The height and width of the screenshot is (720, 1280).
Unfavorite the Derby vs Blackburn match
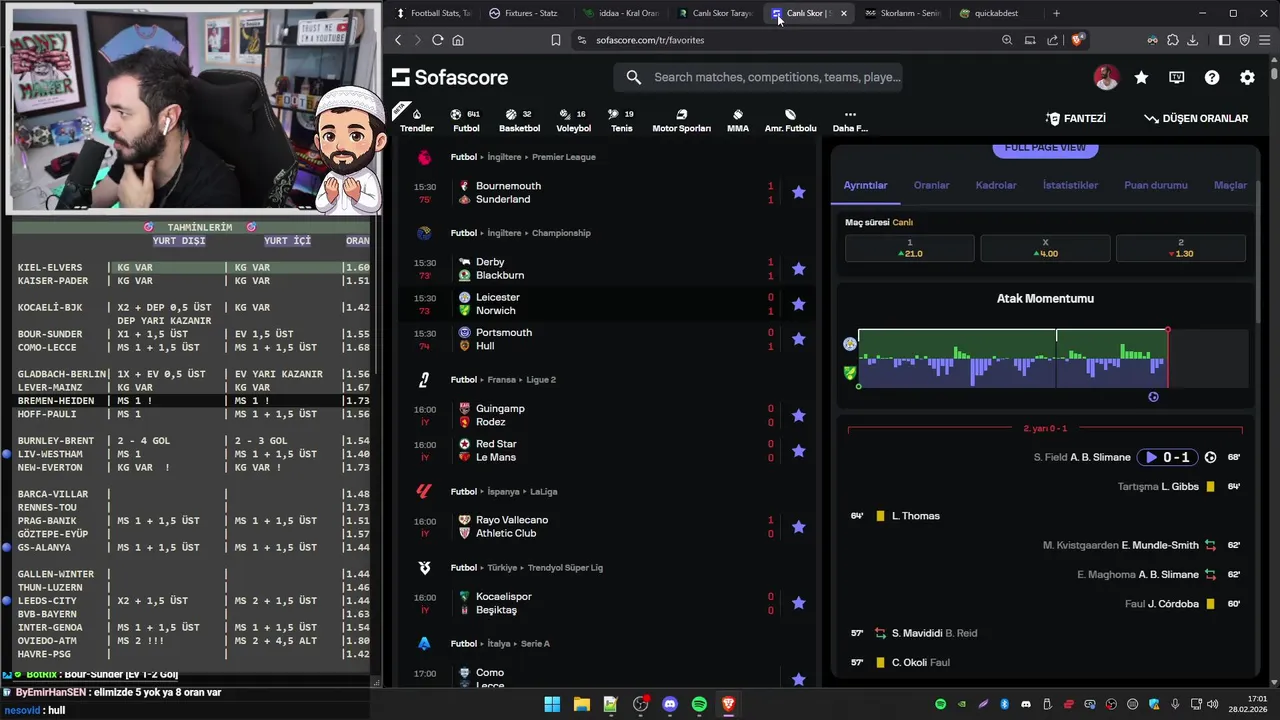798,268
